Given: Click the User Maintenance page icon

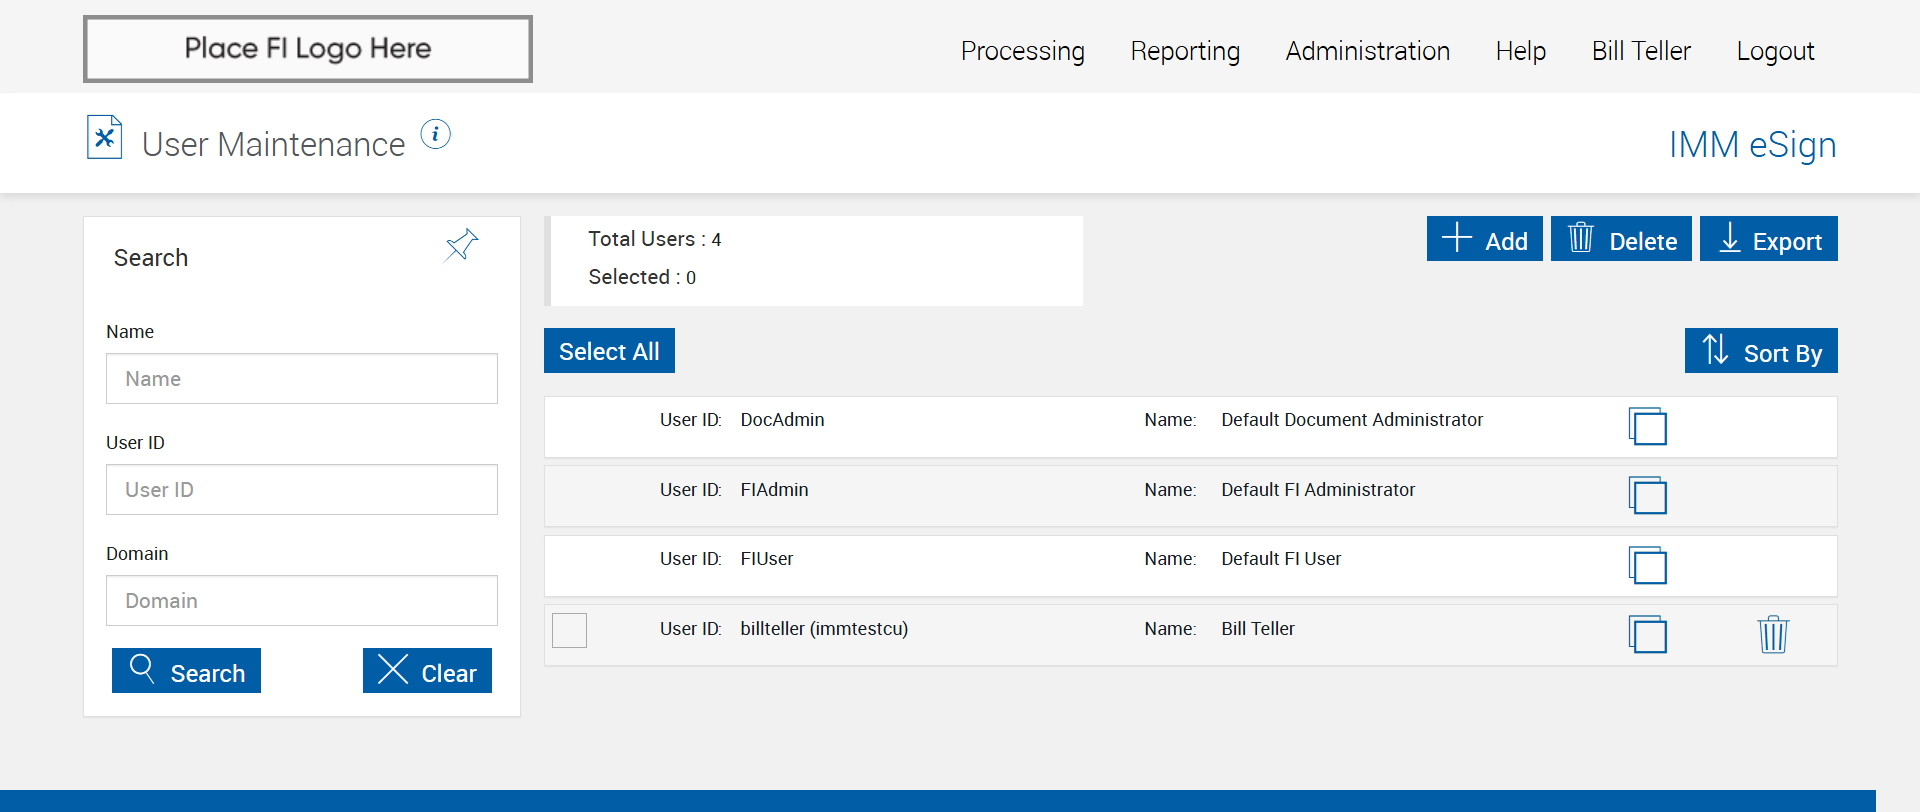Looking at the screenshot, I should [x=104, y=138].
